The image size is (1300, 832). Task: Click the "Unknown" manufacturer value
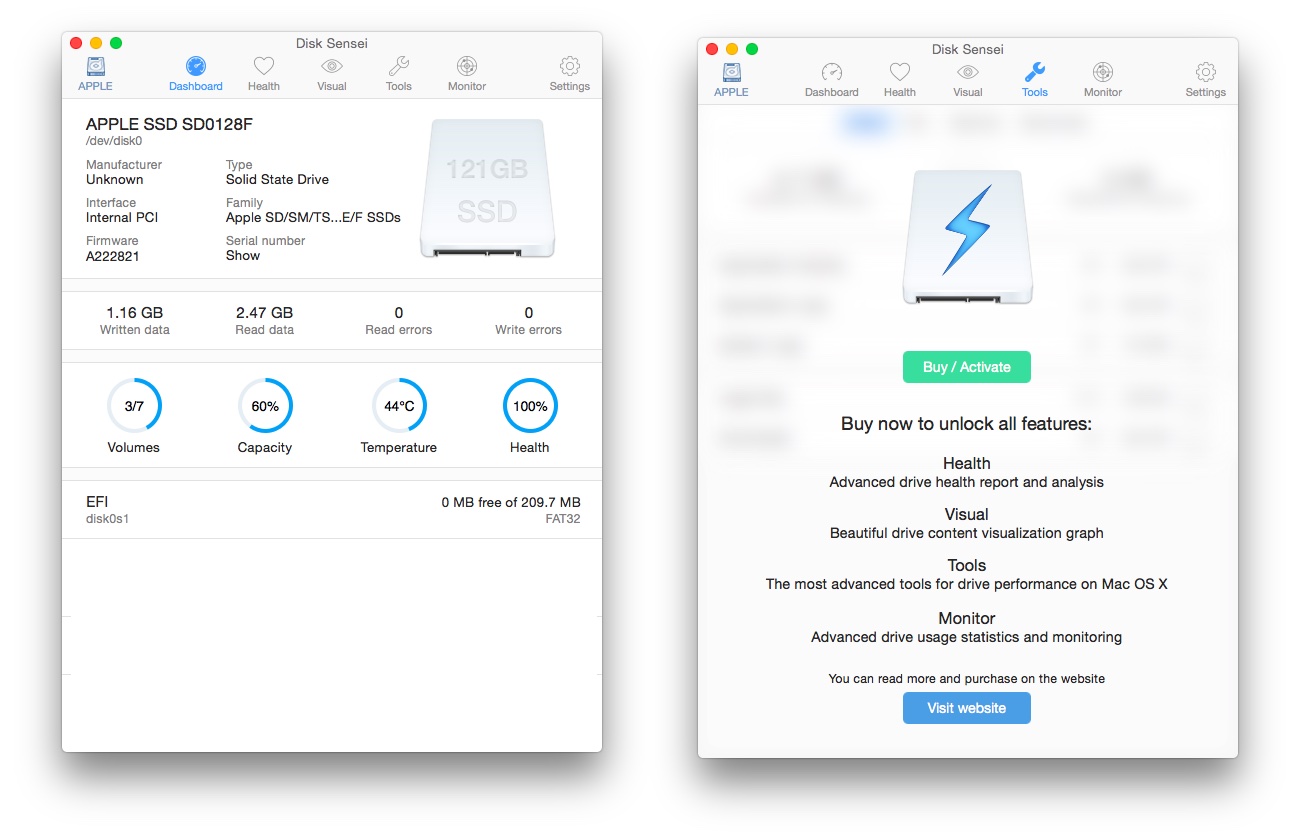115,180
